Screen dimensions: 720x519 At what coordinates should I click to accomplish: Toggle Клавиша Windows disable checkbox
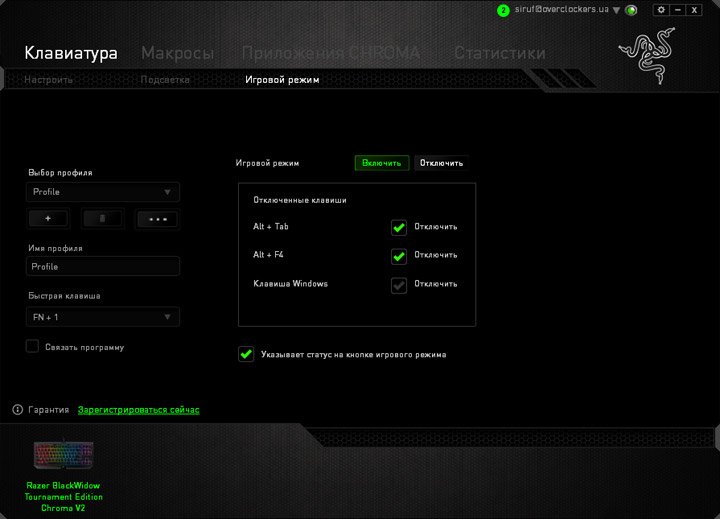pyautogui.click(x=399, y=285)
